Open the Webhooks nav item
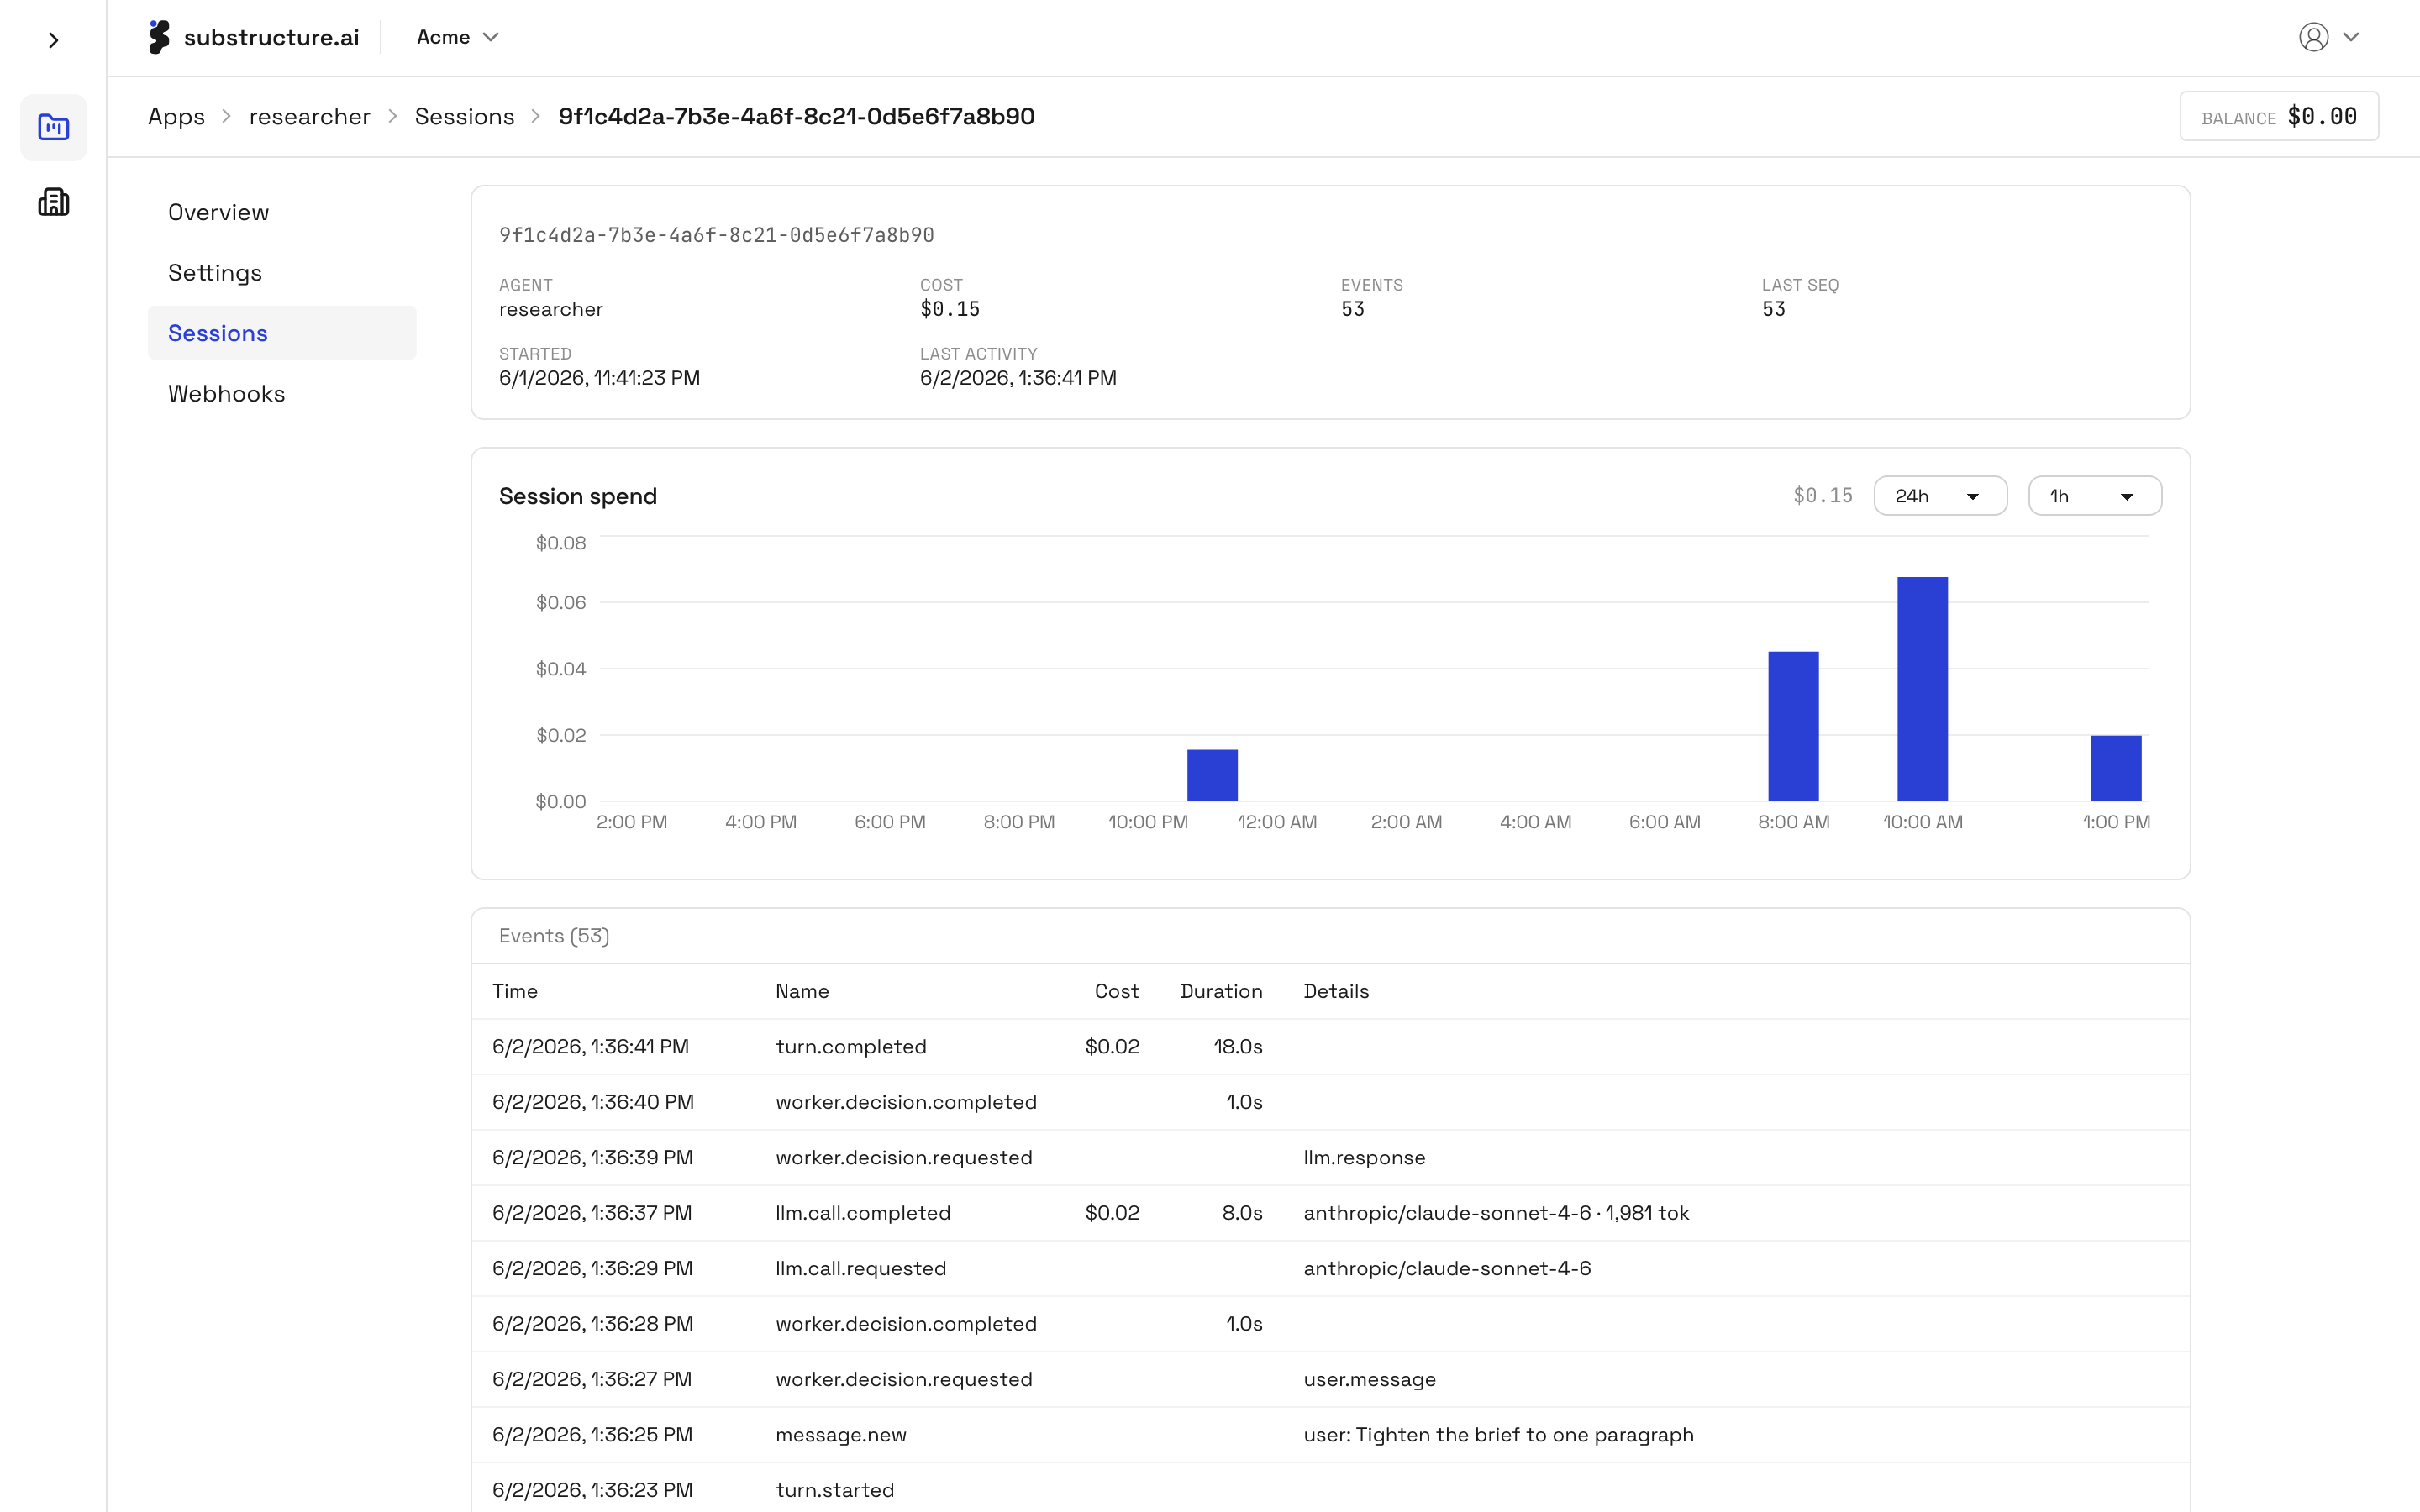Screen dimensions: 2420x1512 click(x=282, y=393)
